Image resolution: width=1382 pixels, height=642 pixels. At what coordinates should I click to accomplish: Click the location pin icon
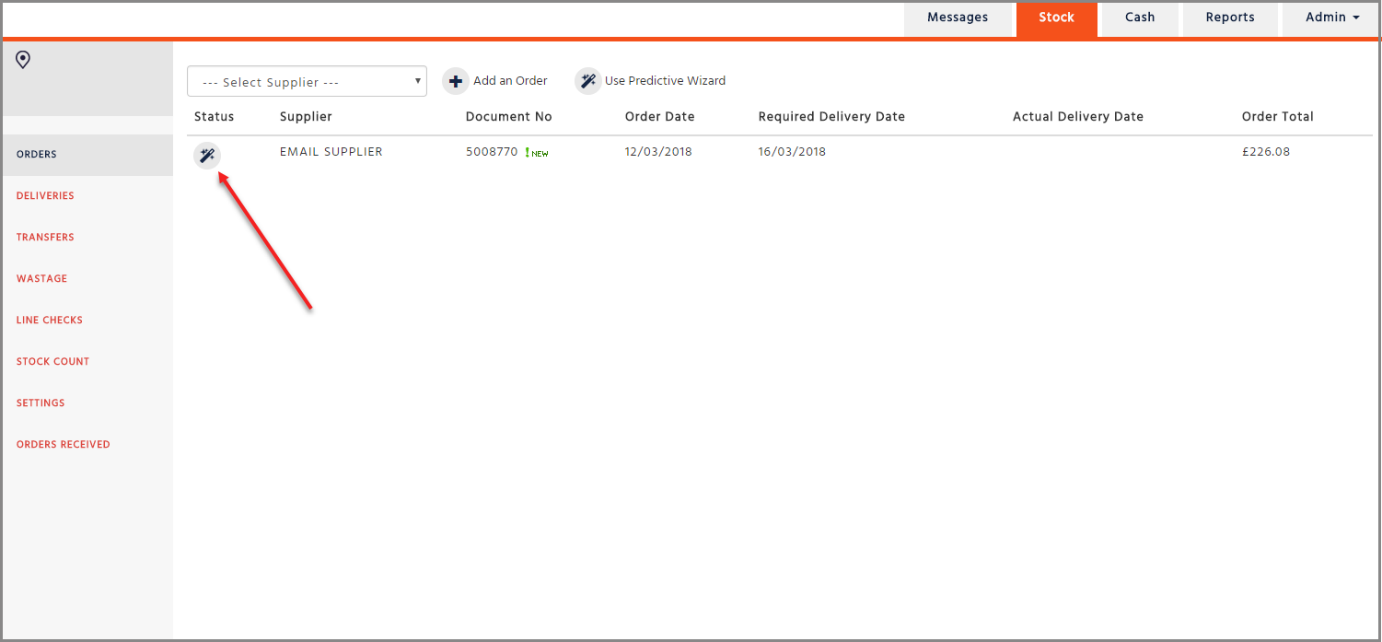(x=23, y=60)
